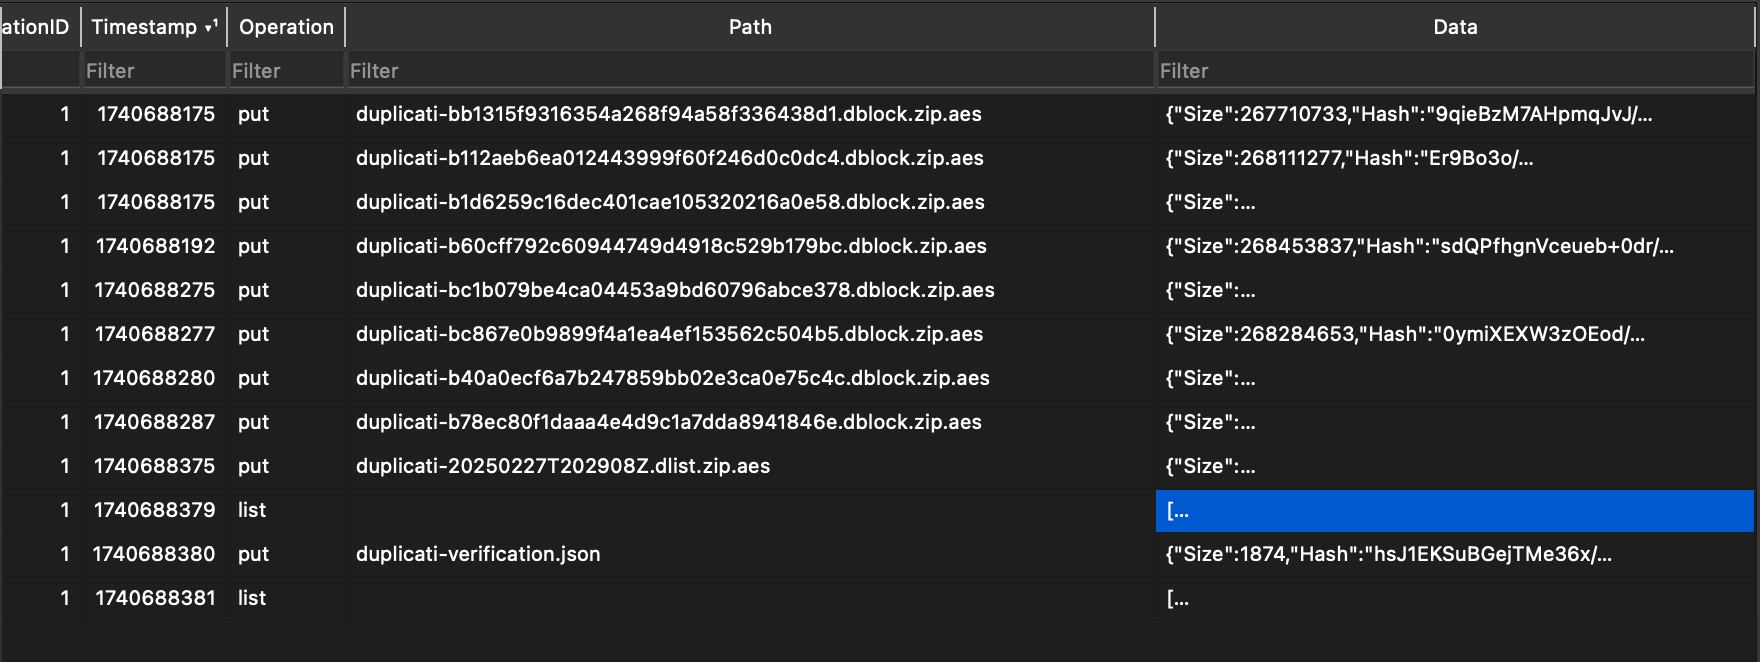Focus the Filter field under Operation
Viewport: 1760px width, 662px height.
tap(286, 71)
